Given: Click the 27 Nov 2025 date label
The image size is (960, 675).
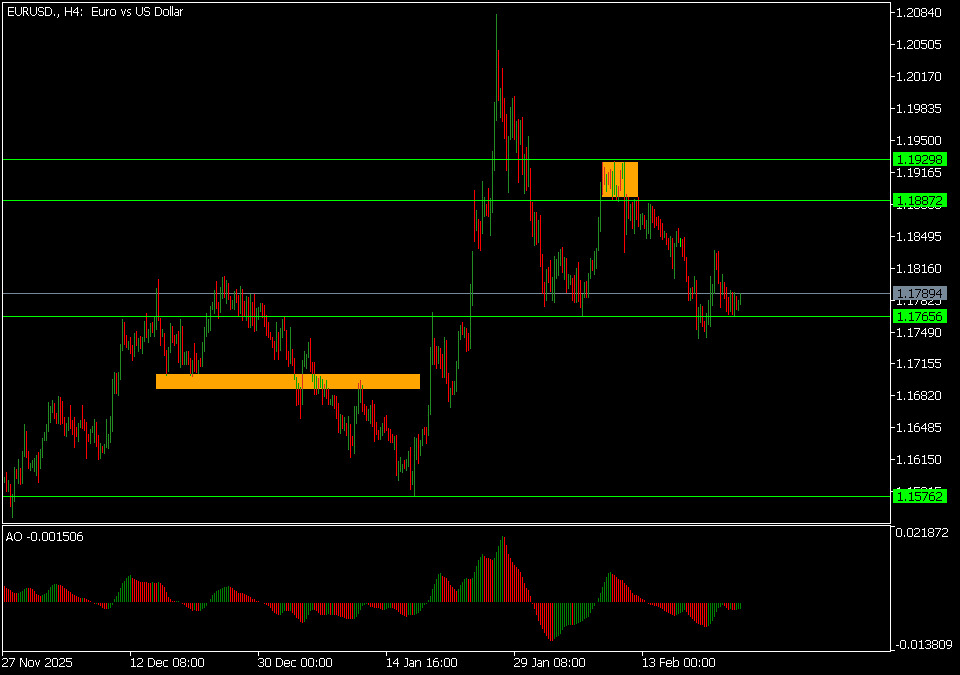Looking at the screenshot, I should pos(37,662).
